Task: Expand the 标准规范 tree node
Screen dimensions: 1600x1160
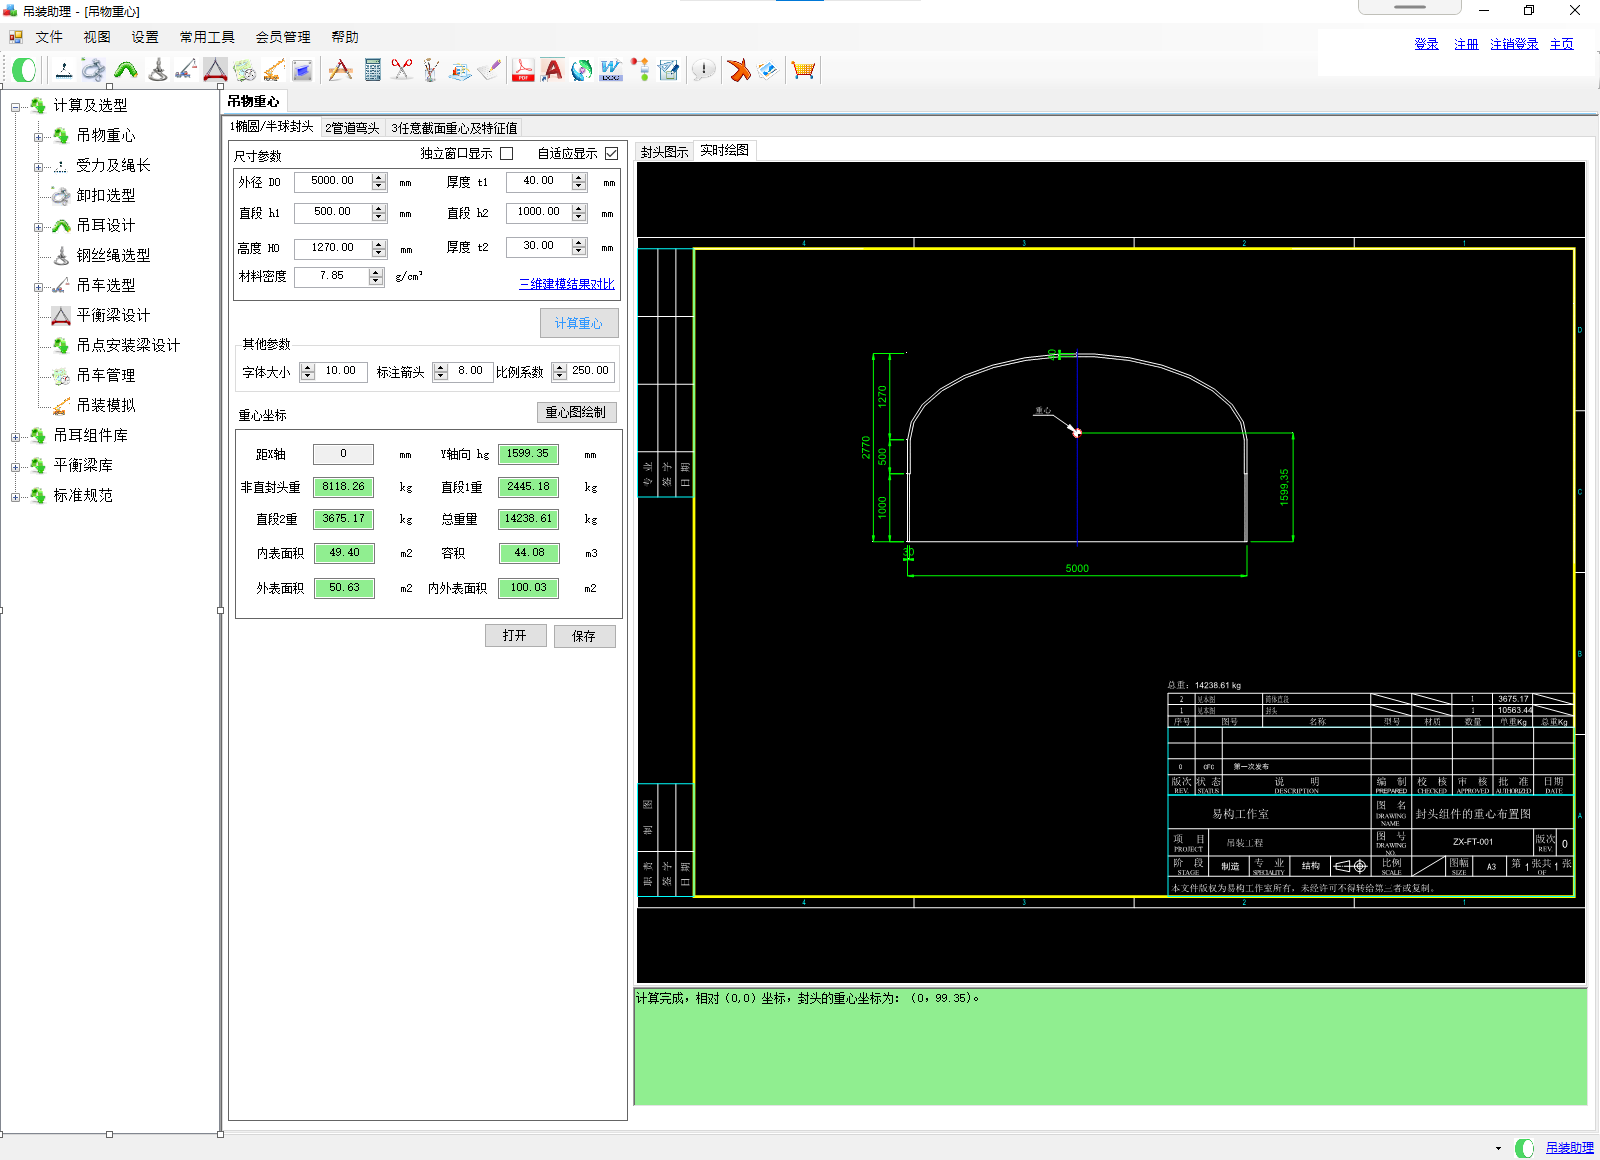Action: 15,497
